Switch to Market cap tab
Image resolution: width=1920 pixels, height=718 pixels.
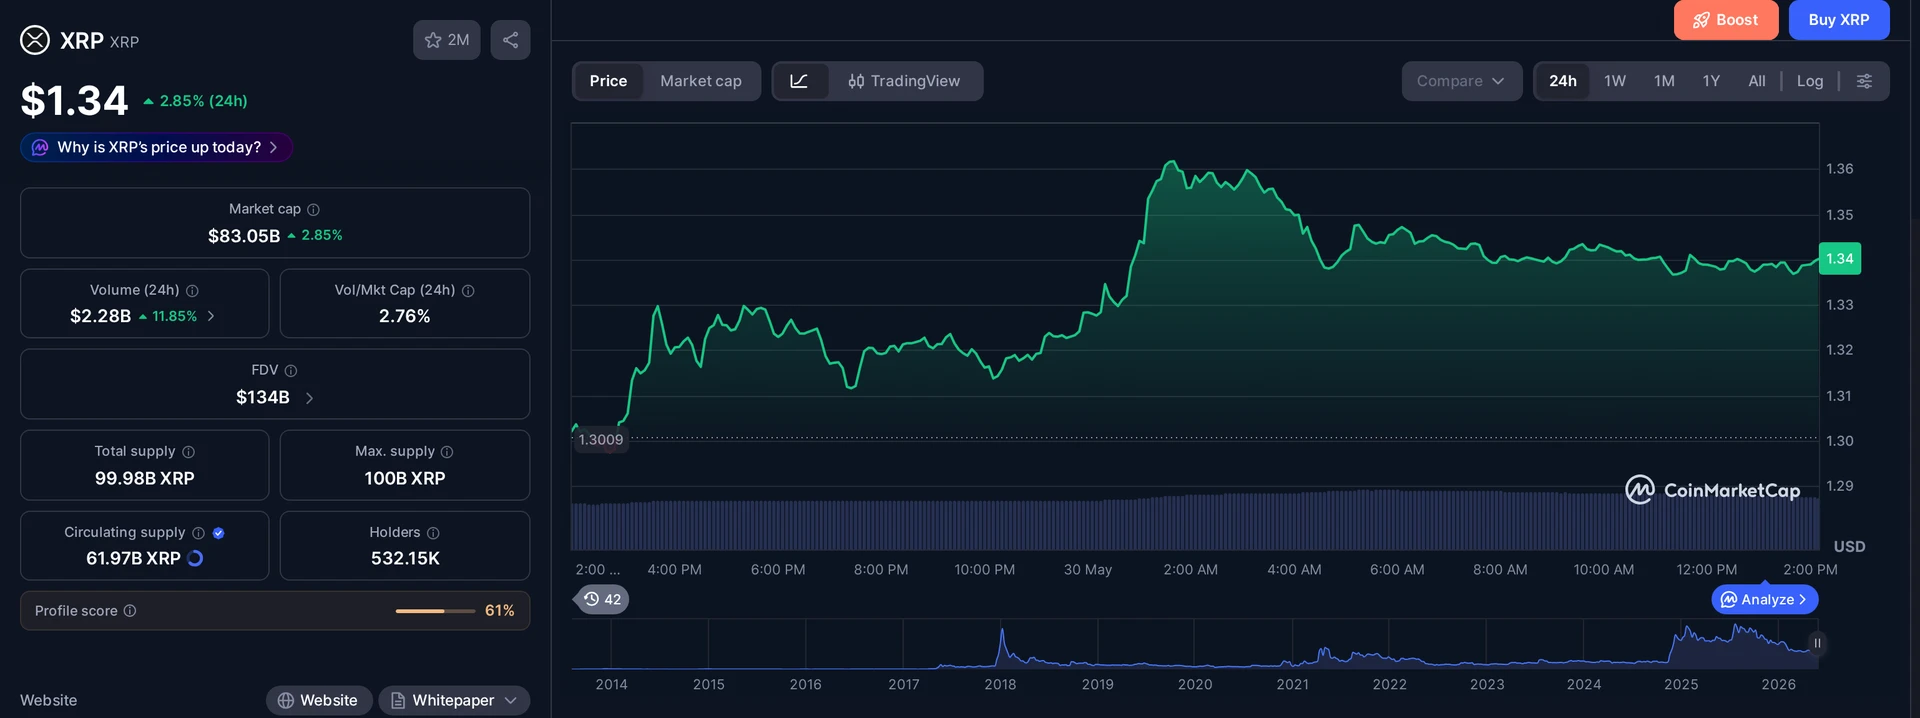[x=700, y=81]
